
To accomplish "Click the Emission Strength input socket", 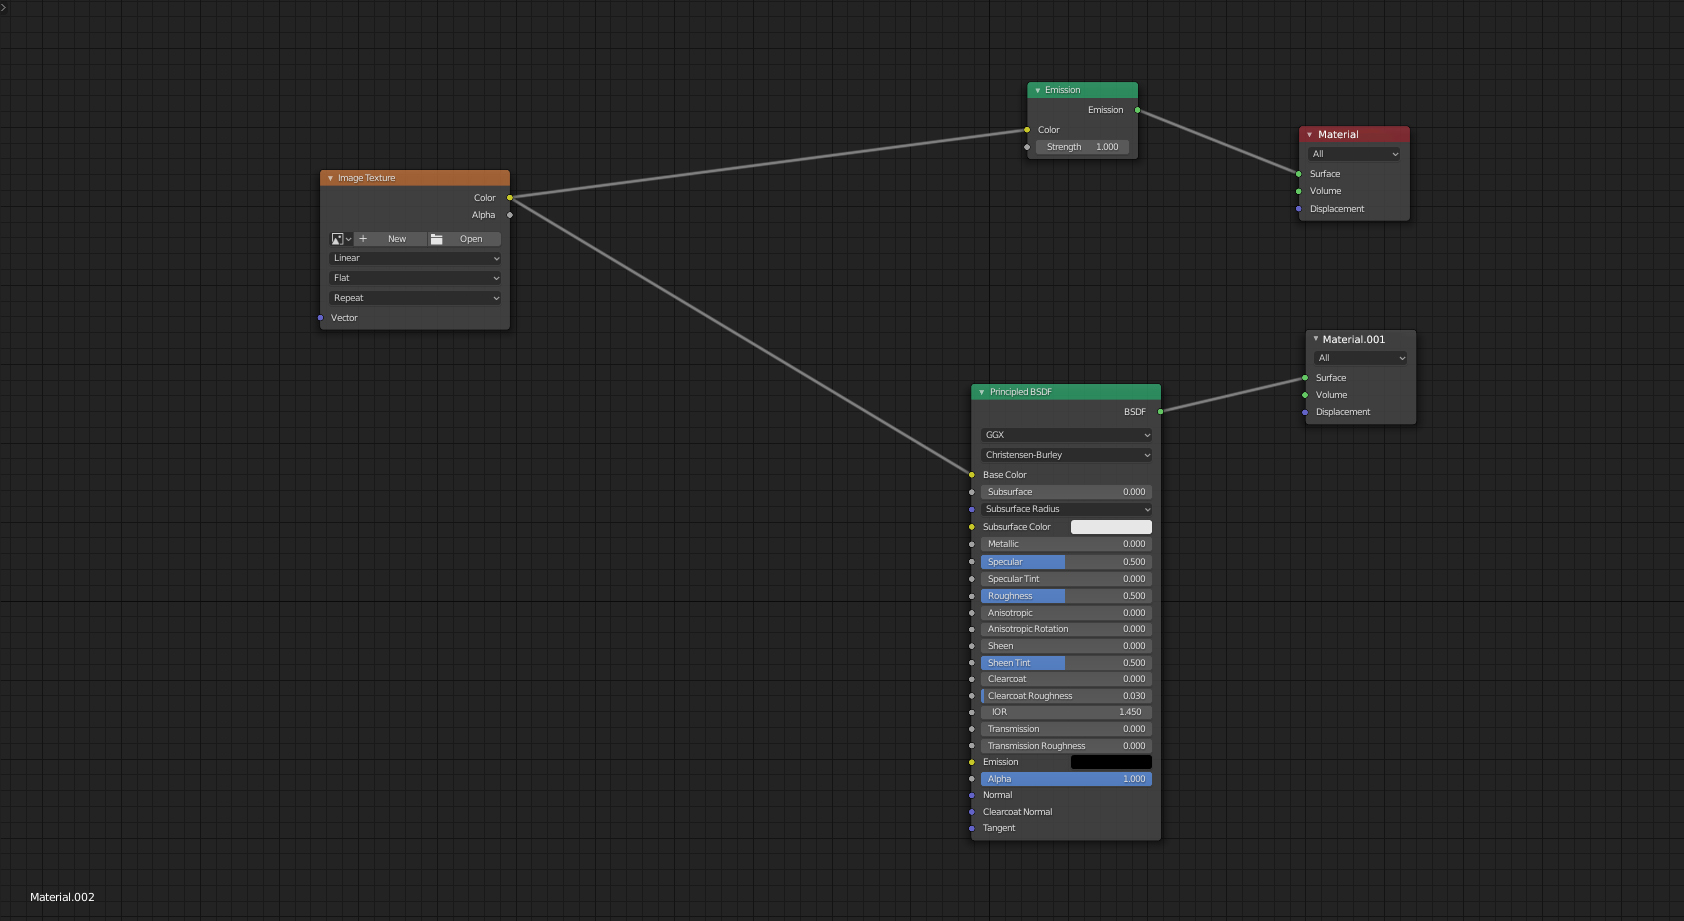I will (1027, 147).
